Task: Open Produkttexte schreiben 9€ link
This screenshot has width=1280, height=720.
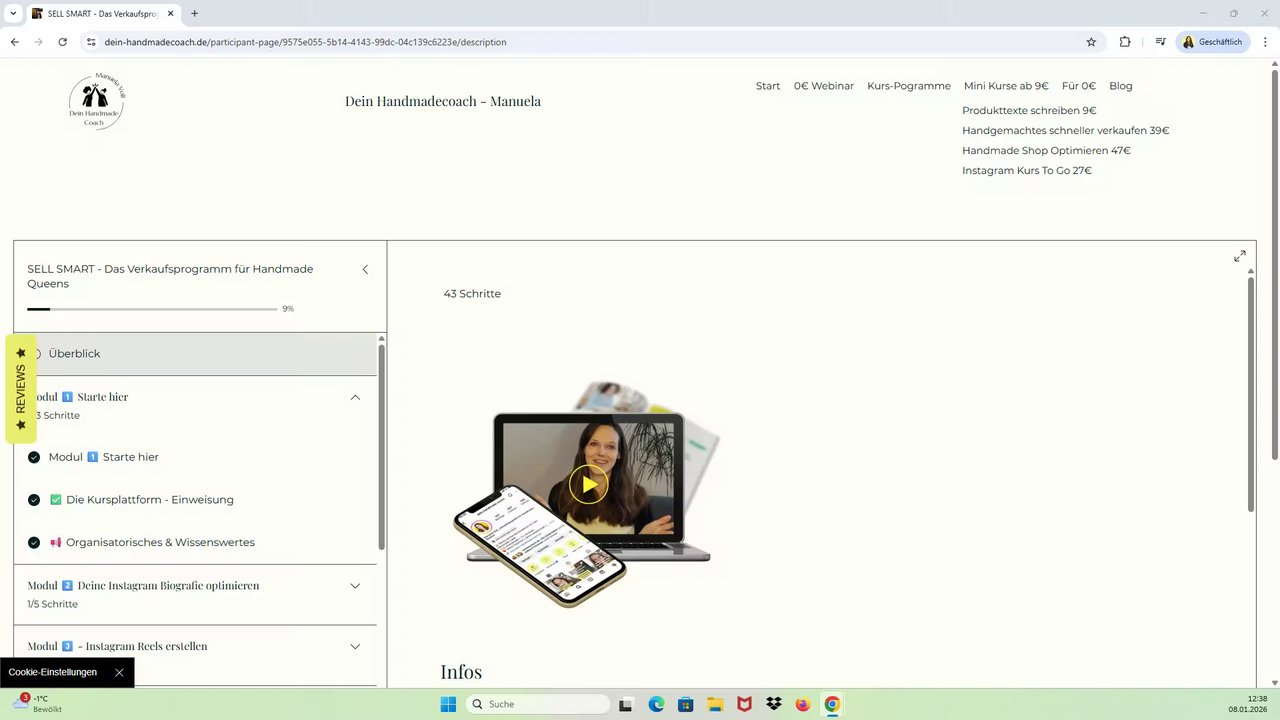Action: point(1029,111)
